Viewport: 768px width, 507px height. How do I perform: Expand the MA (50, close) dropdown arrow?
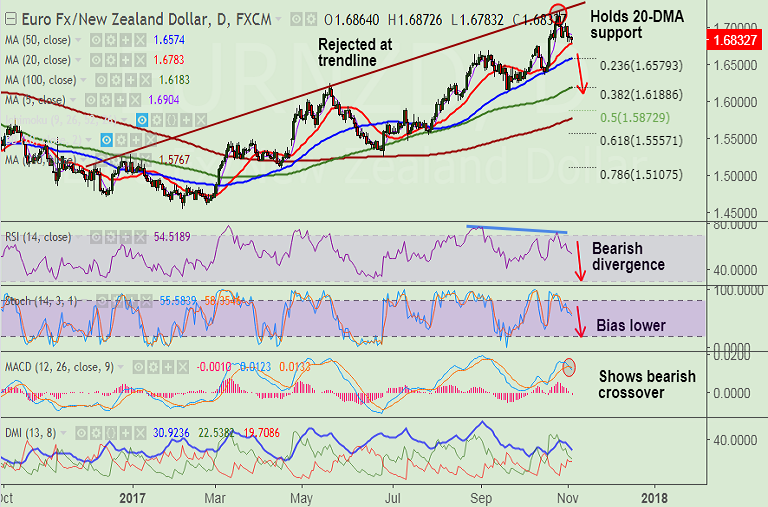78,40
